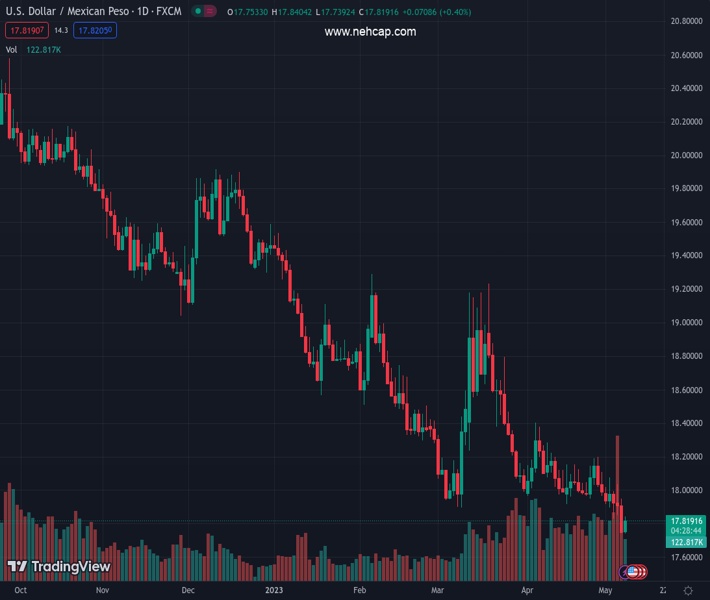Click the volume label 122.817K on price axis
710x600 pixels.
[x=687, y=541]
